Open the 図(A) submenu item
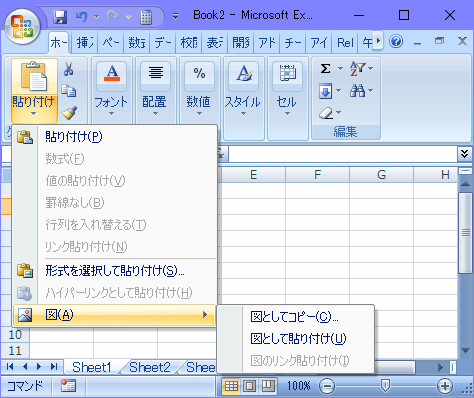 pos(115,315)
